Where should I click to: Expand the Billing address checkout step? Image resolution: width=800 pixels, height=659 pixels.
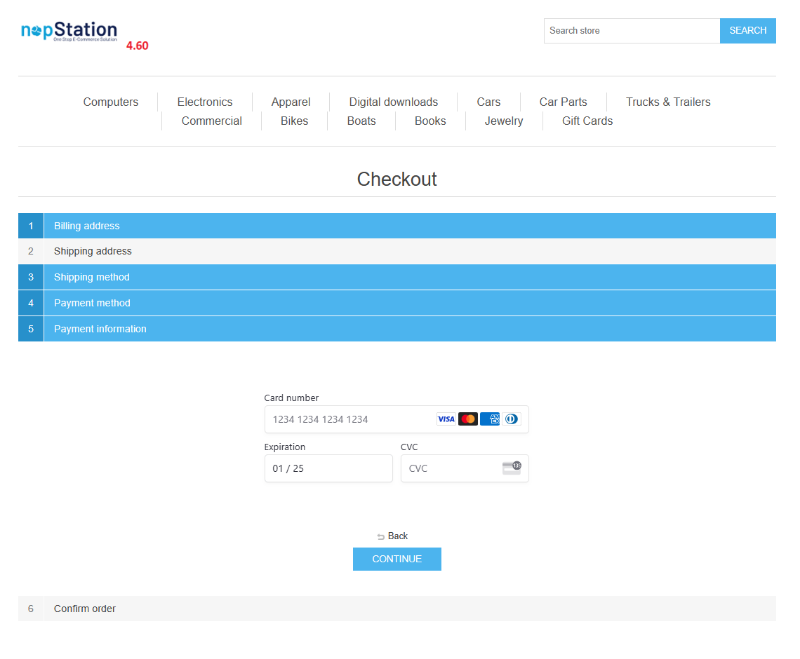click(397, 225)
